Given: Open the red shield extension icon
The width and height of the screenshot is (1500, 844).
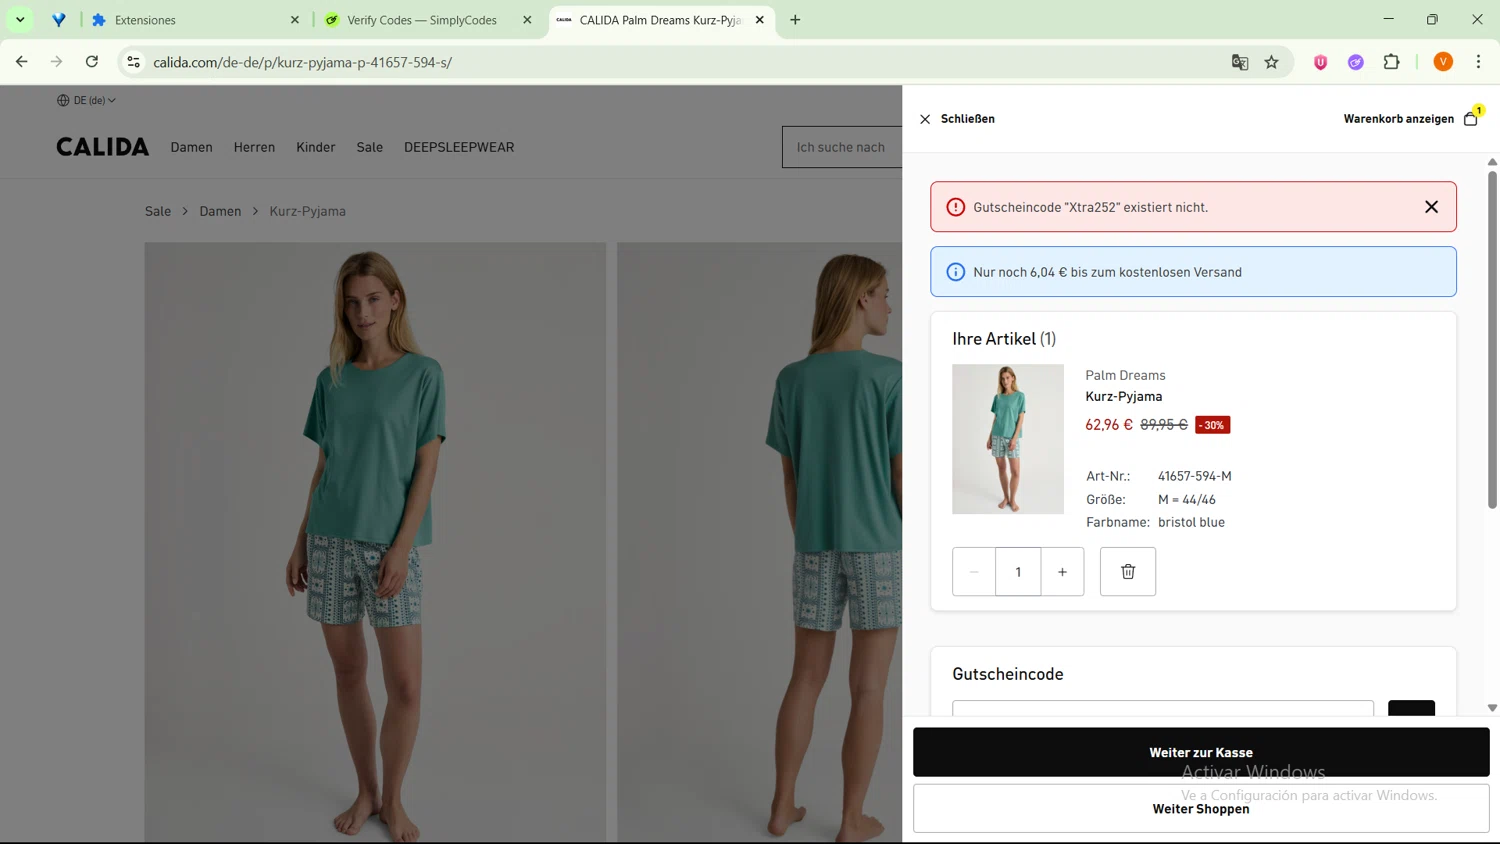Looking at the screenshot, I should point(1321,62).
